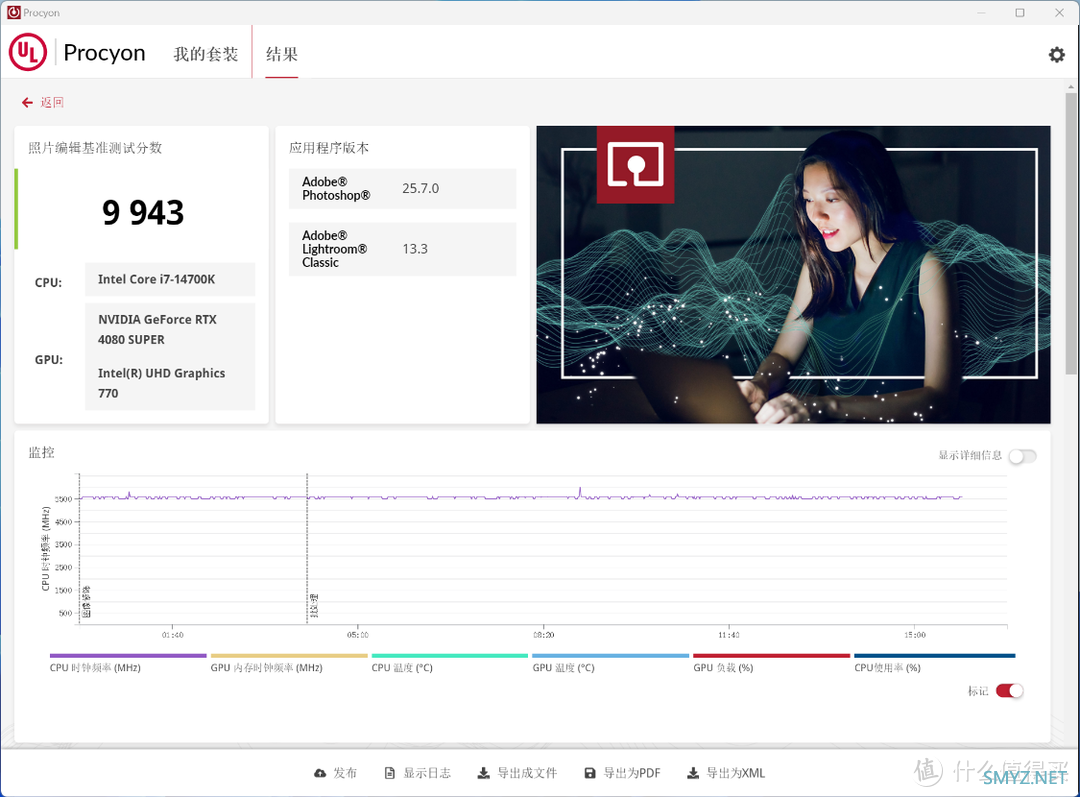The image size is (1080, 797).
Task: Click the NVIDIA GeForce RTX 4080 SUPER text
Action: tap(157, 329)
